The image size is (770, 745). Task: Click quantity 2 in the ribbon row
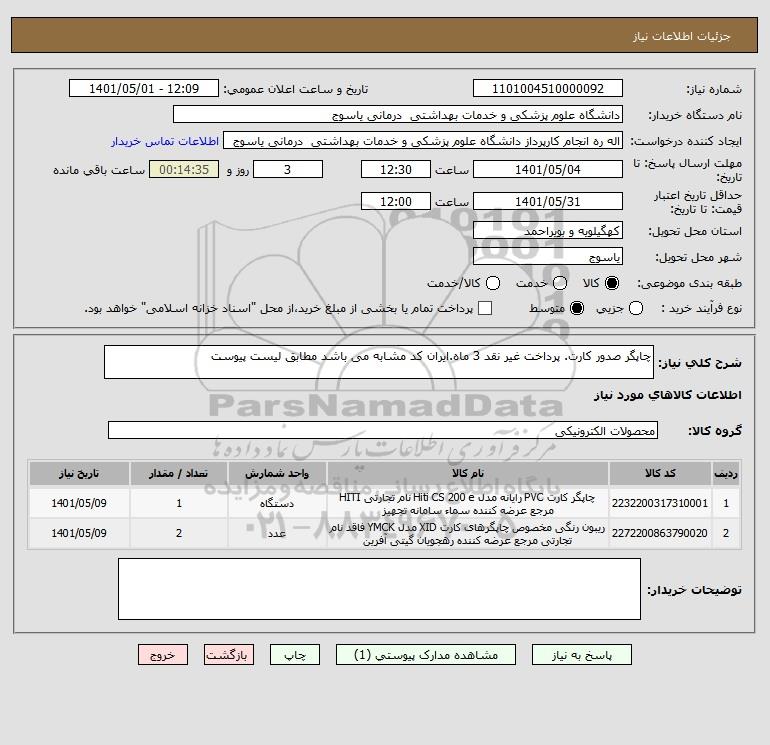tap(179, 533)
